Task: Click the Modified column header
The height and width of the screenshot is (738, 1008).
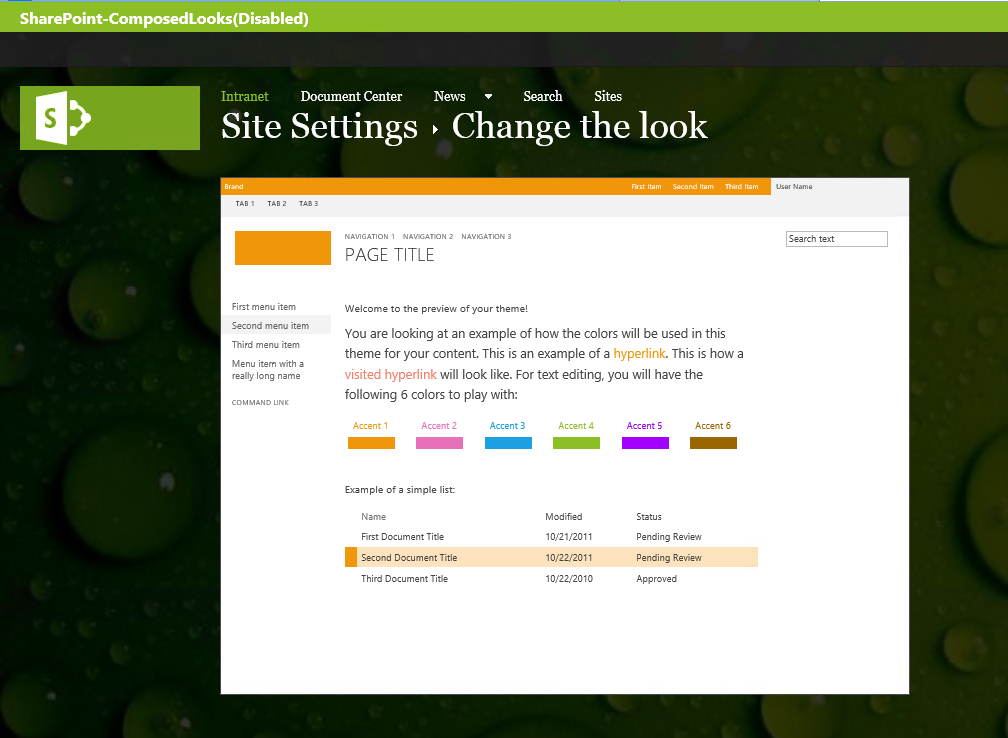Action: click(564, 517)
